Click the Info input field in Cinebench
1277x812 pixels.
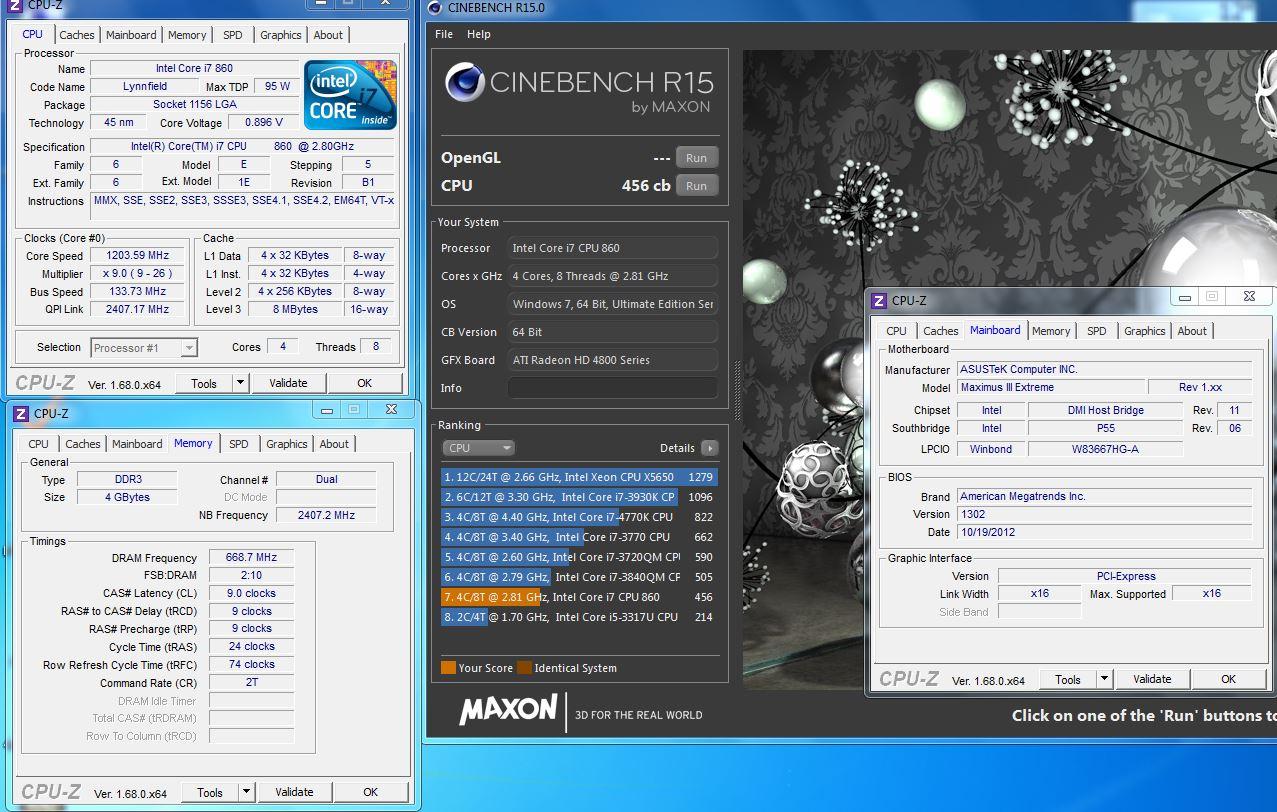point(612,388)
